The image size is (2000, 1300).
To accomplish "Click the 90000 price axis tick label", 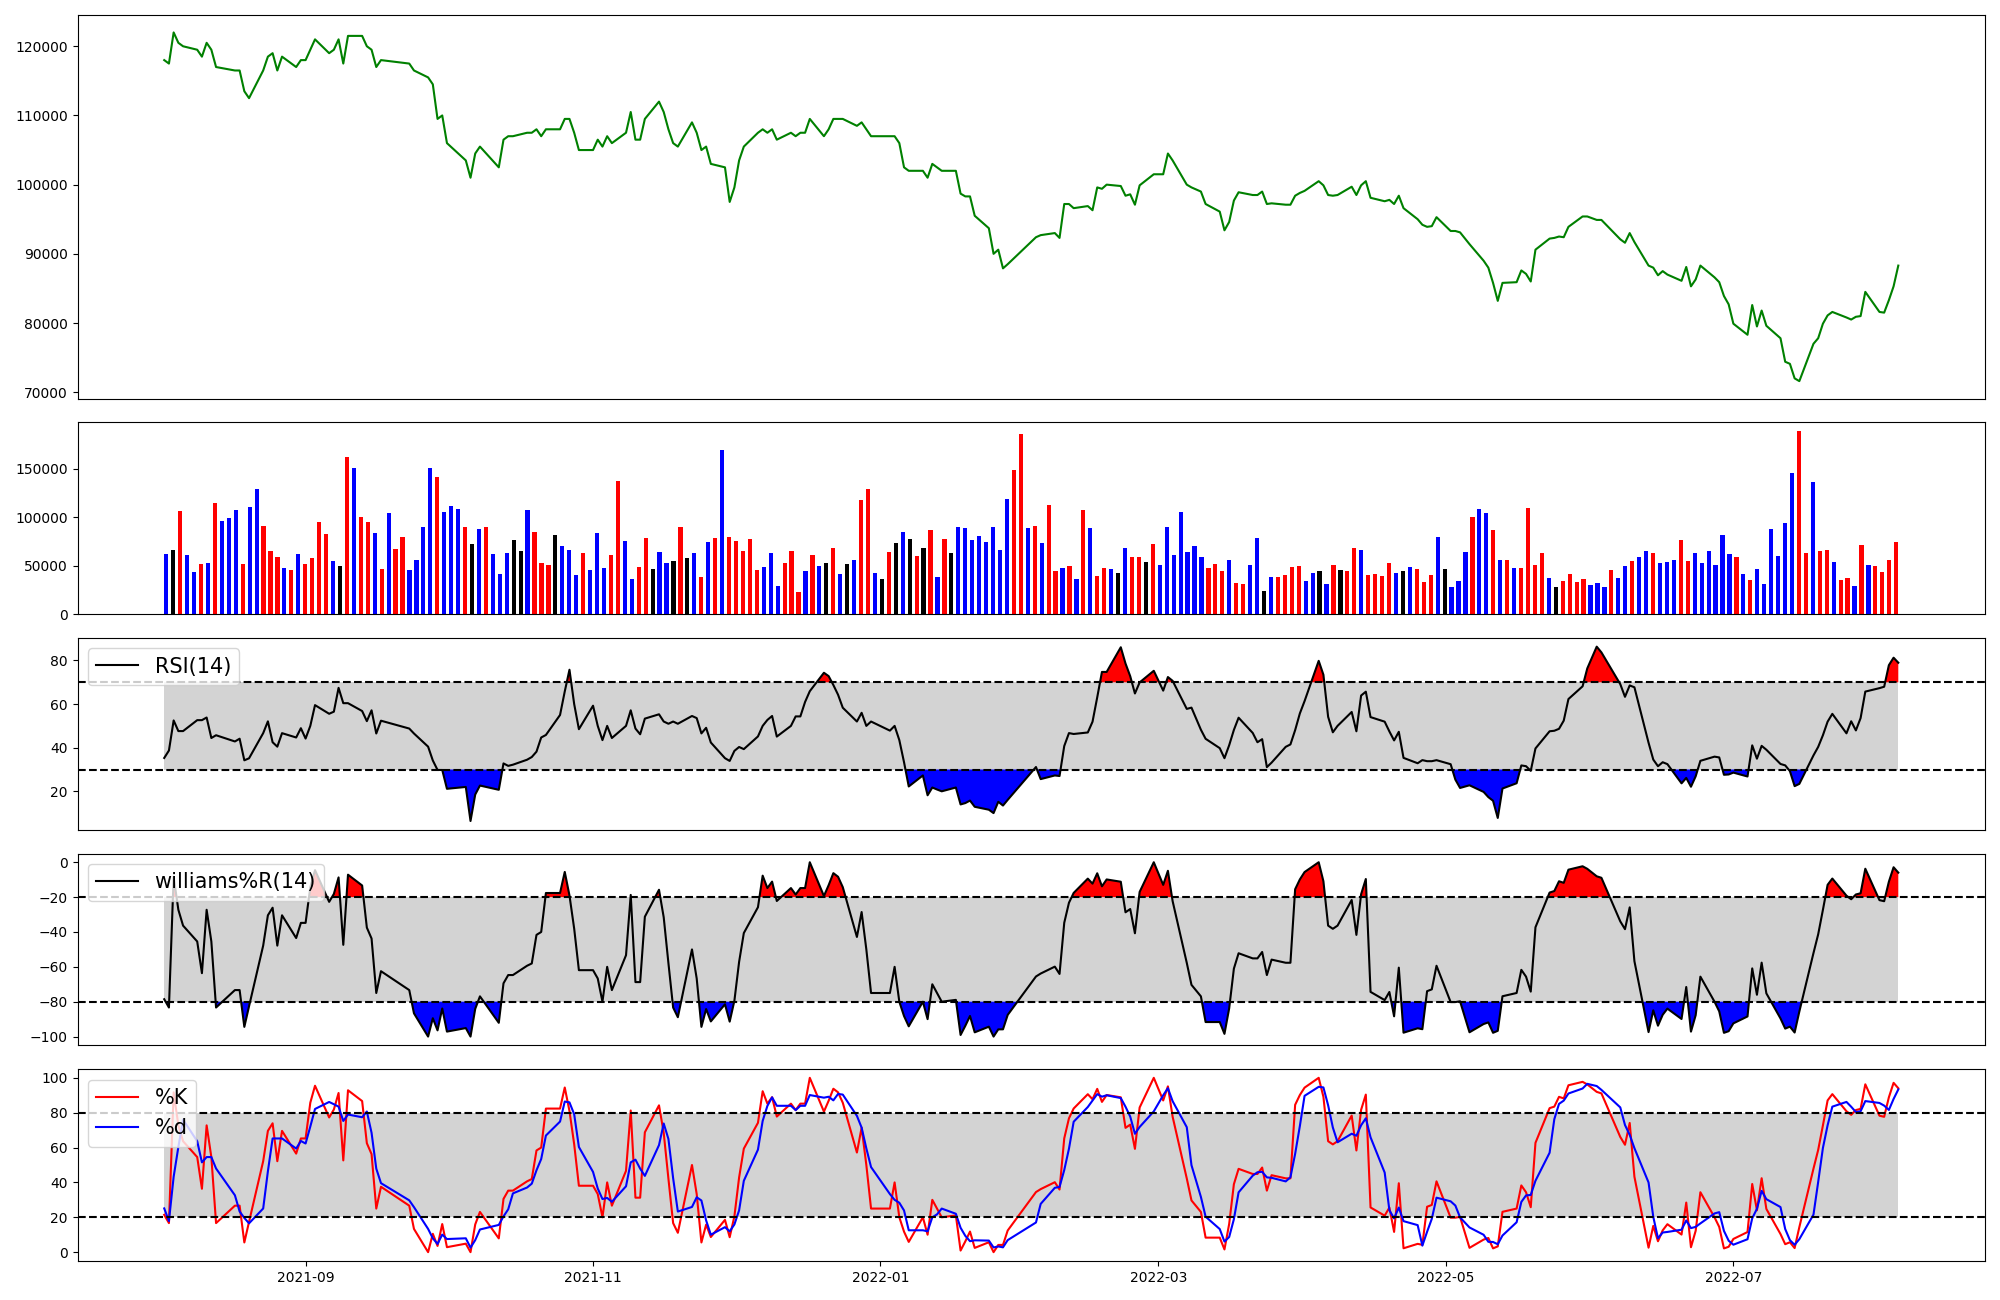I will [46, 254].
